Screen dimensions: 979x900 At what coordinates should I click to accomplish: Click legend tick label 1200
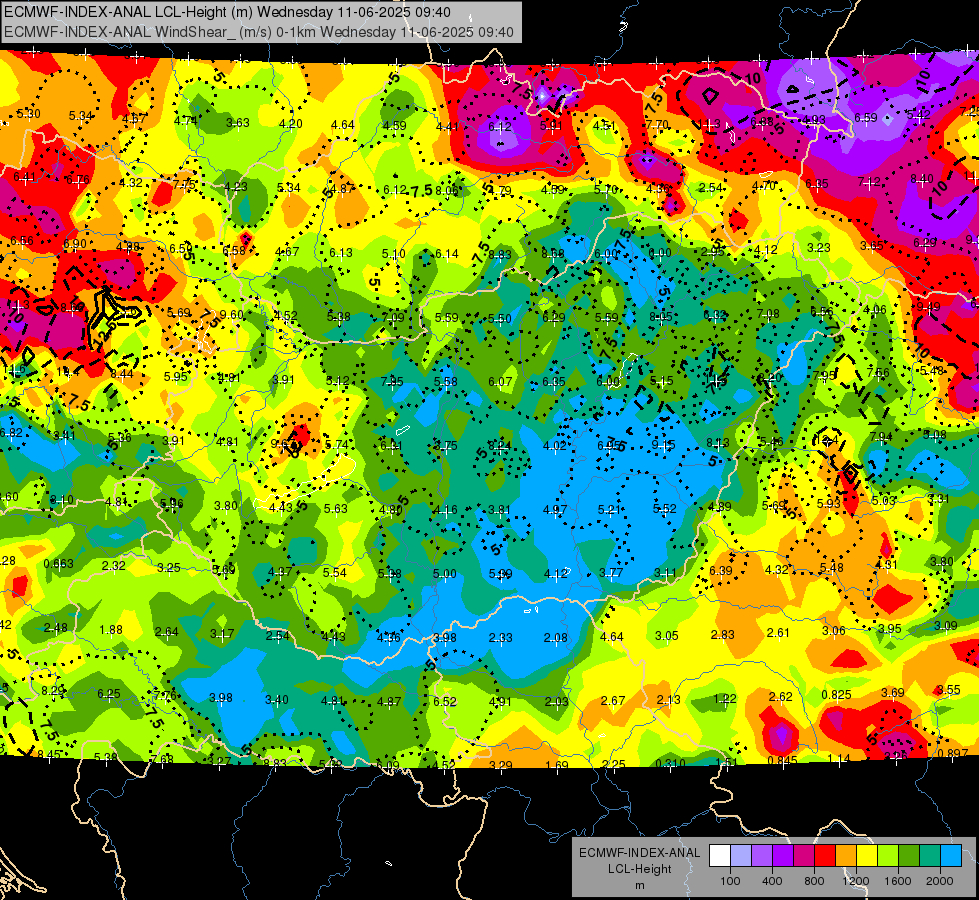[855, 881]
